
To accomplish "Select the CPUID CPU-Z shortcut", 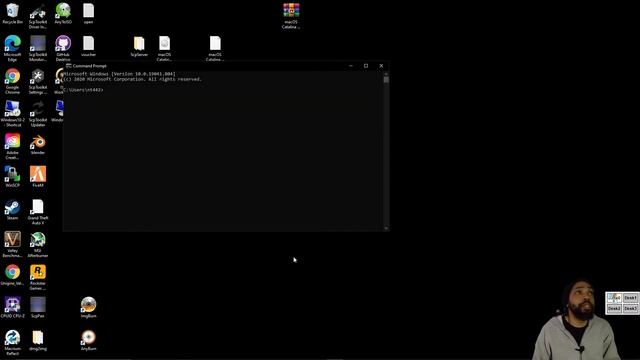I will [12, 308].
